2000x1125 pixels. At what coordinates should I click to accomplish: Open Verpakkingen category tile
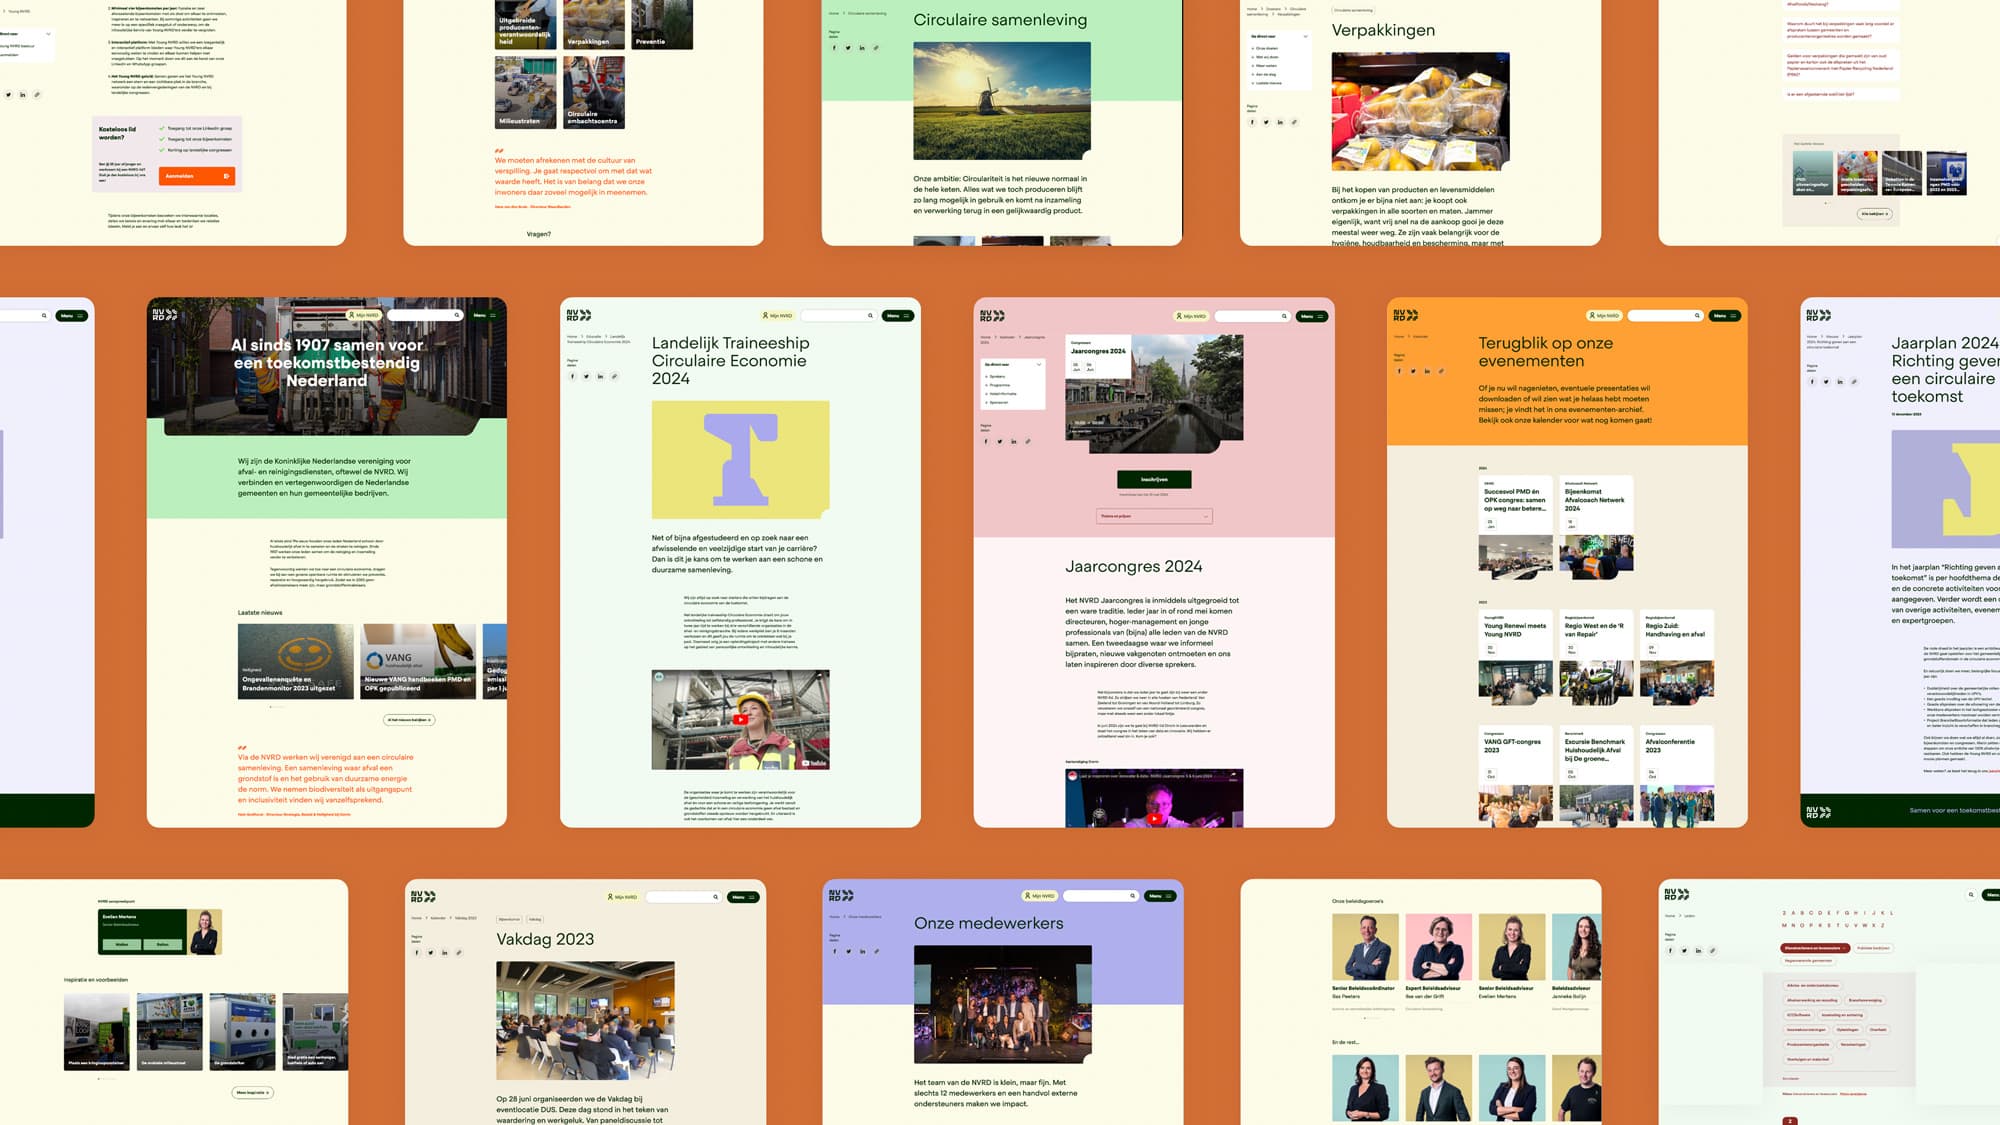(x=594, y=24)
